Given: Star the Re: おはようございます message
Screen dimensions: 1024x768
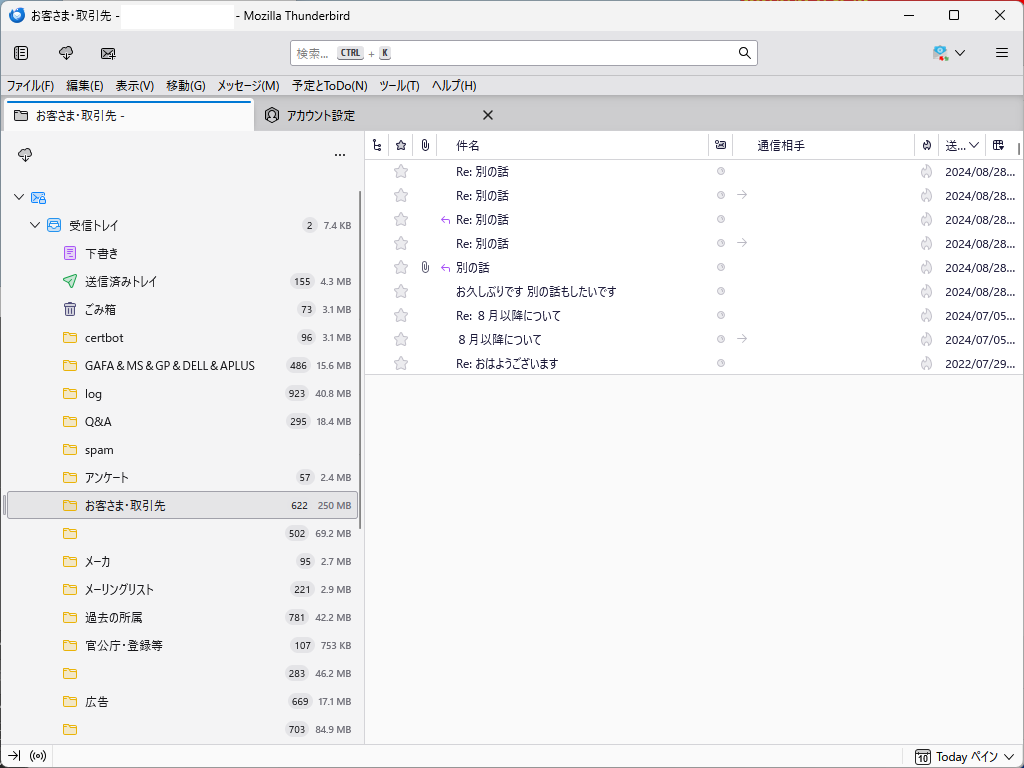Looking at the screenshot, I should pyautogui.click(x=401, y=363).
